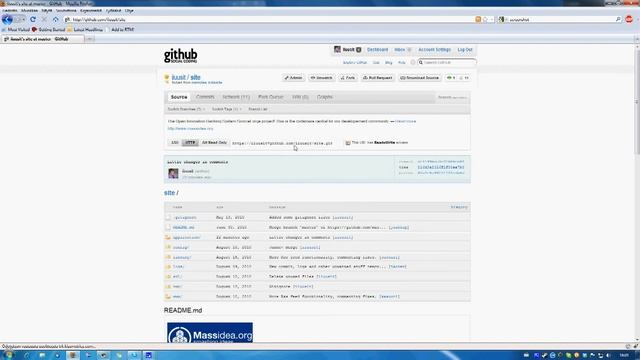Open the Wiki (0) tab

pos(300,97)
